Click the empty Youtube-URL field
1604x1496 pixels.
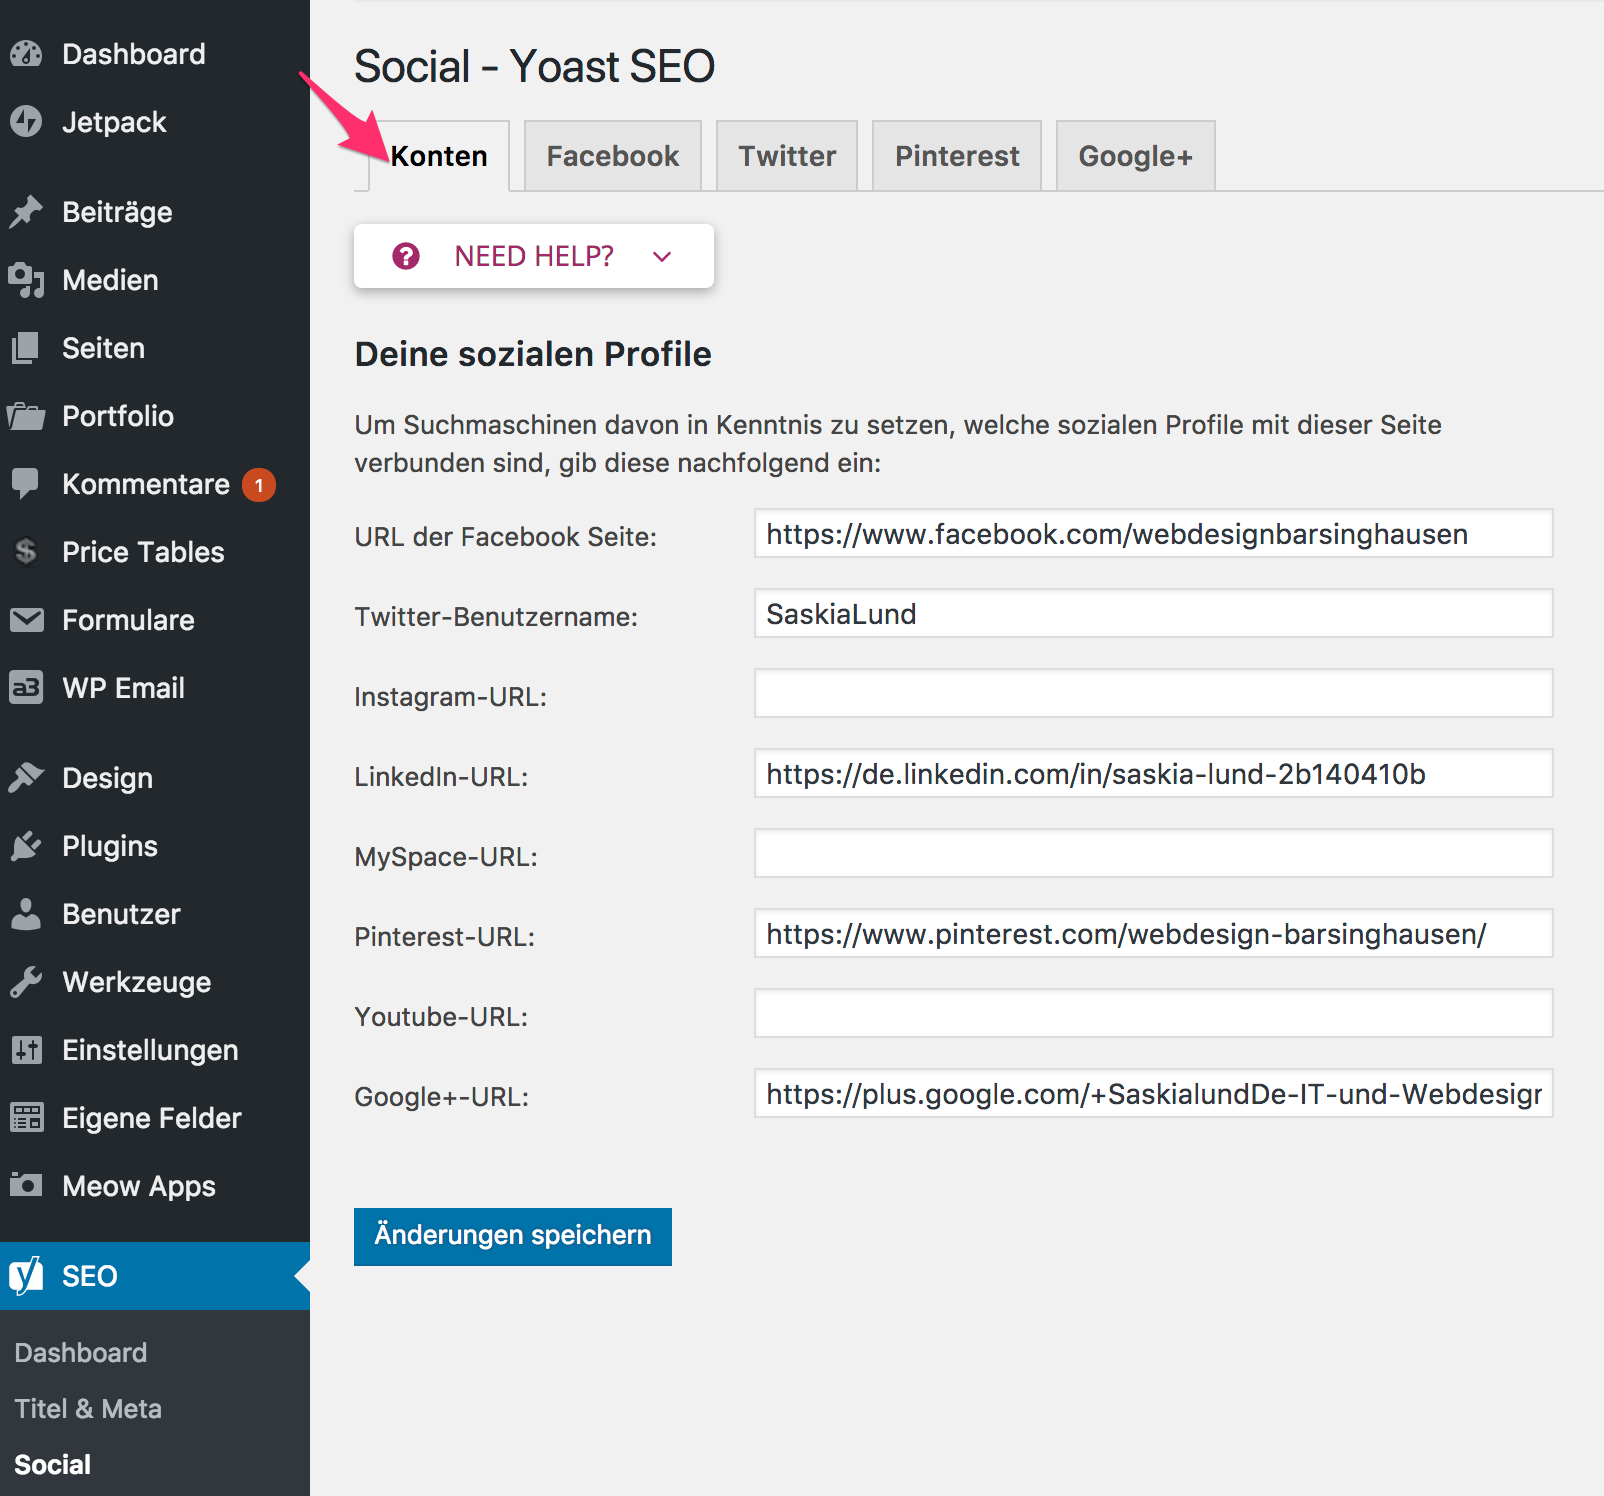1153,1013
